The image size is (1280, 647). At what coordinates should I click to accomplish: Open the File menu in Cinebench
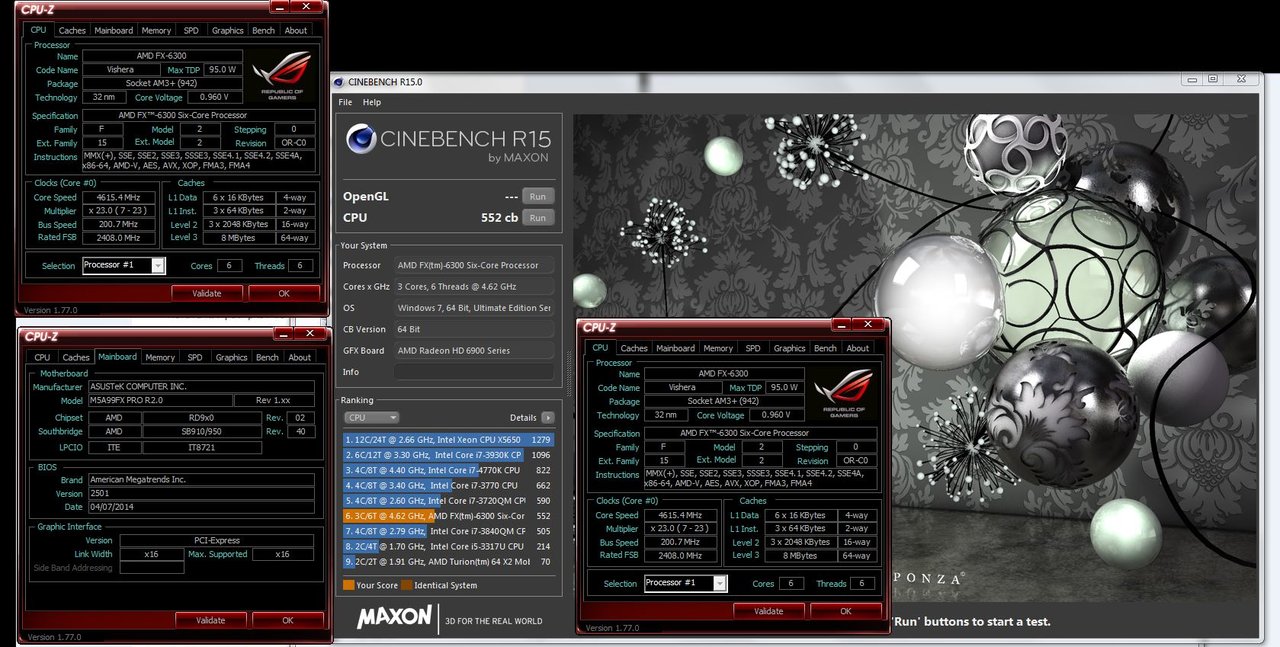click(x=345, y=102)
